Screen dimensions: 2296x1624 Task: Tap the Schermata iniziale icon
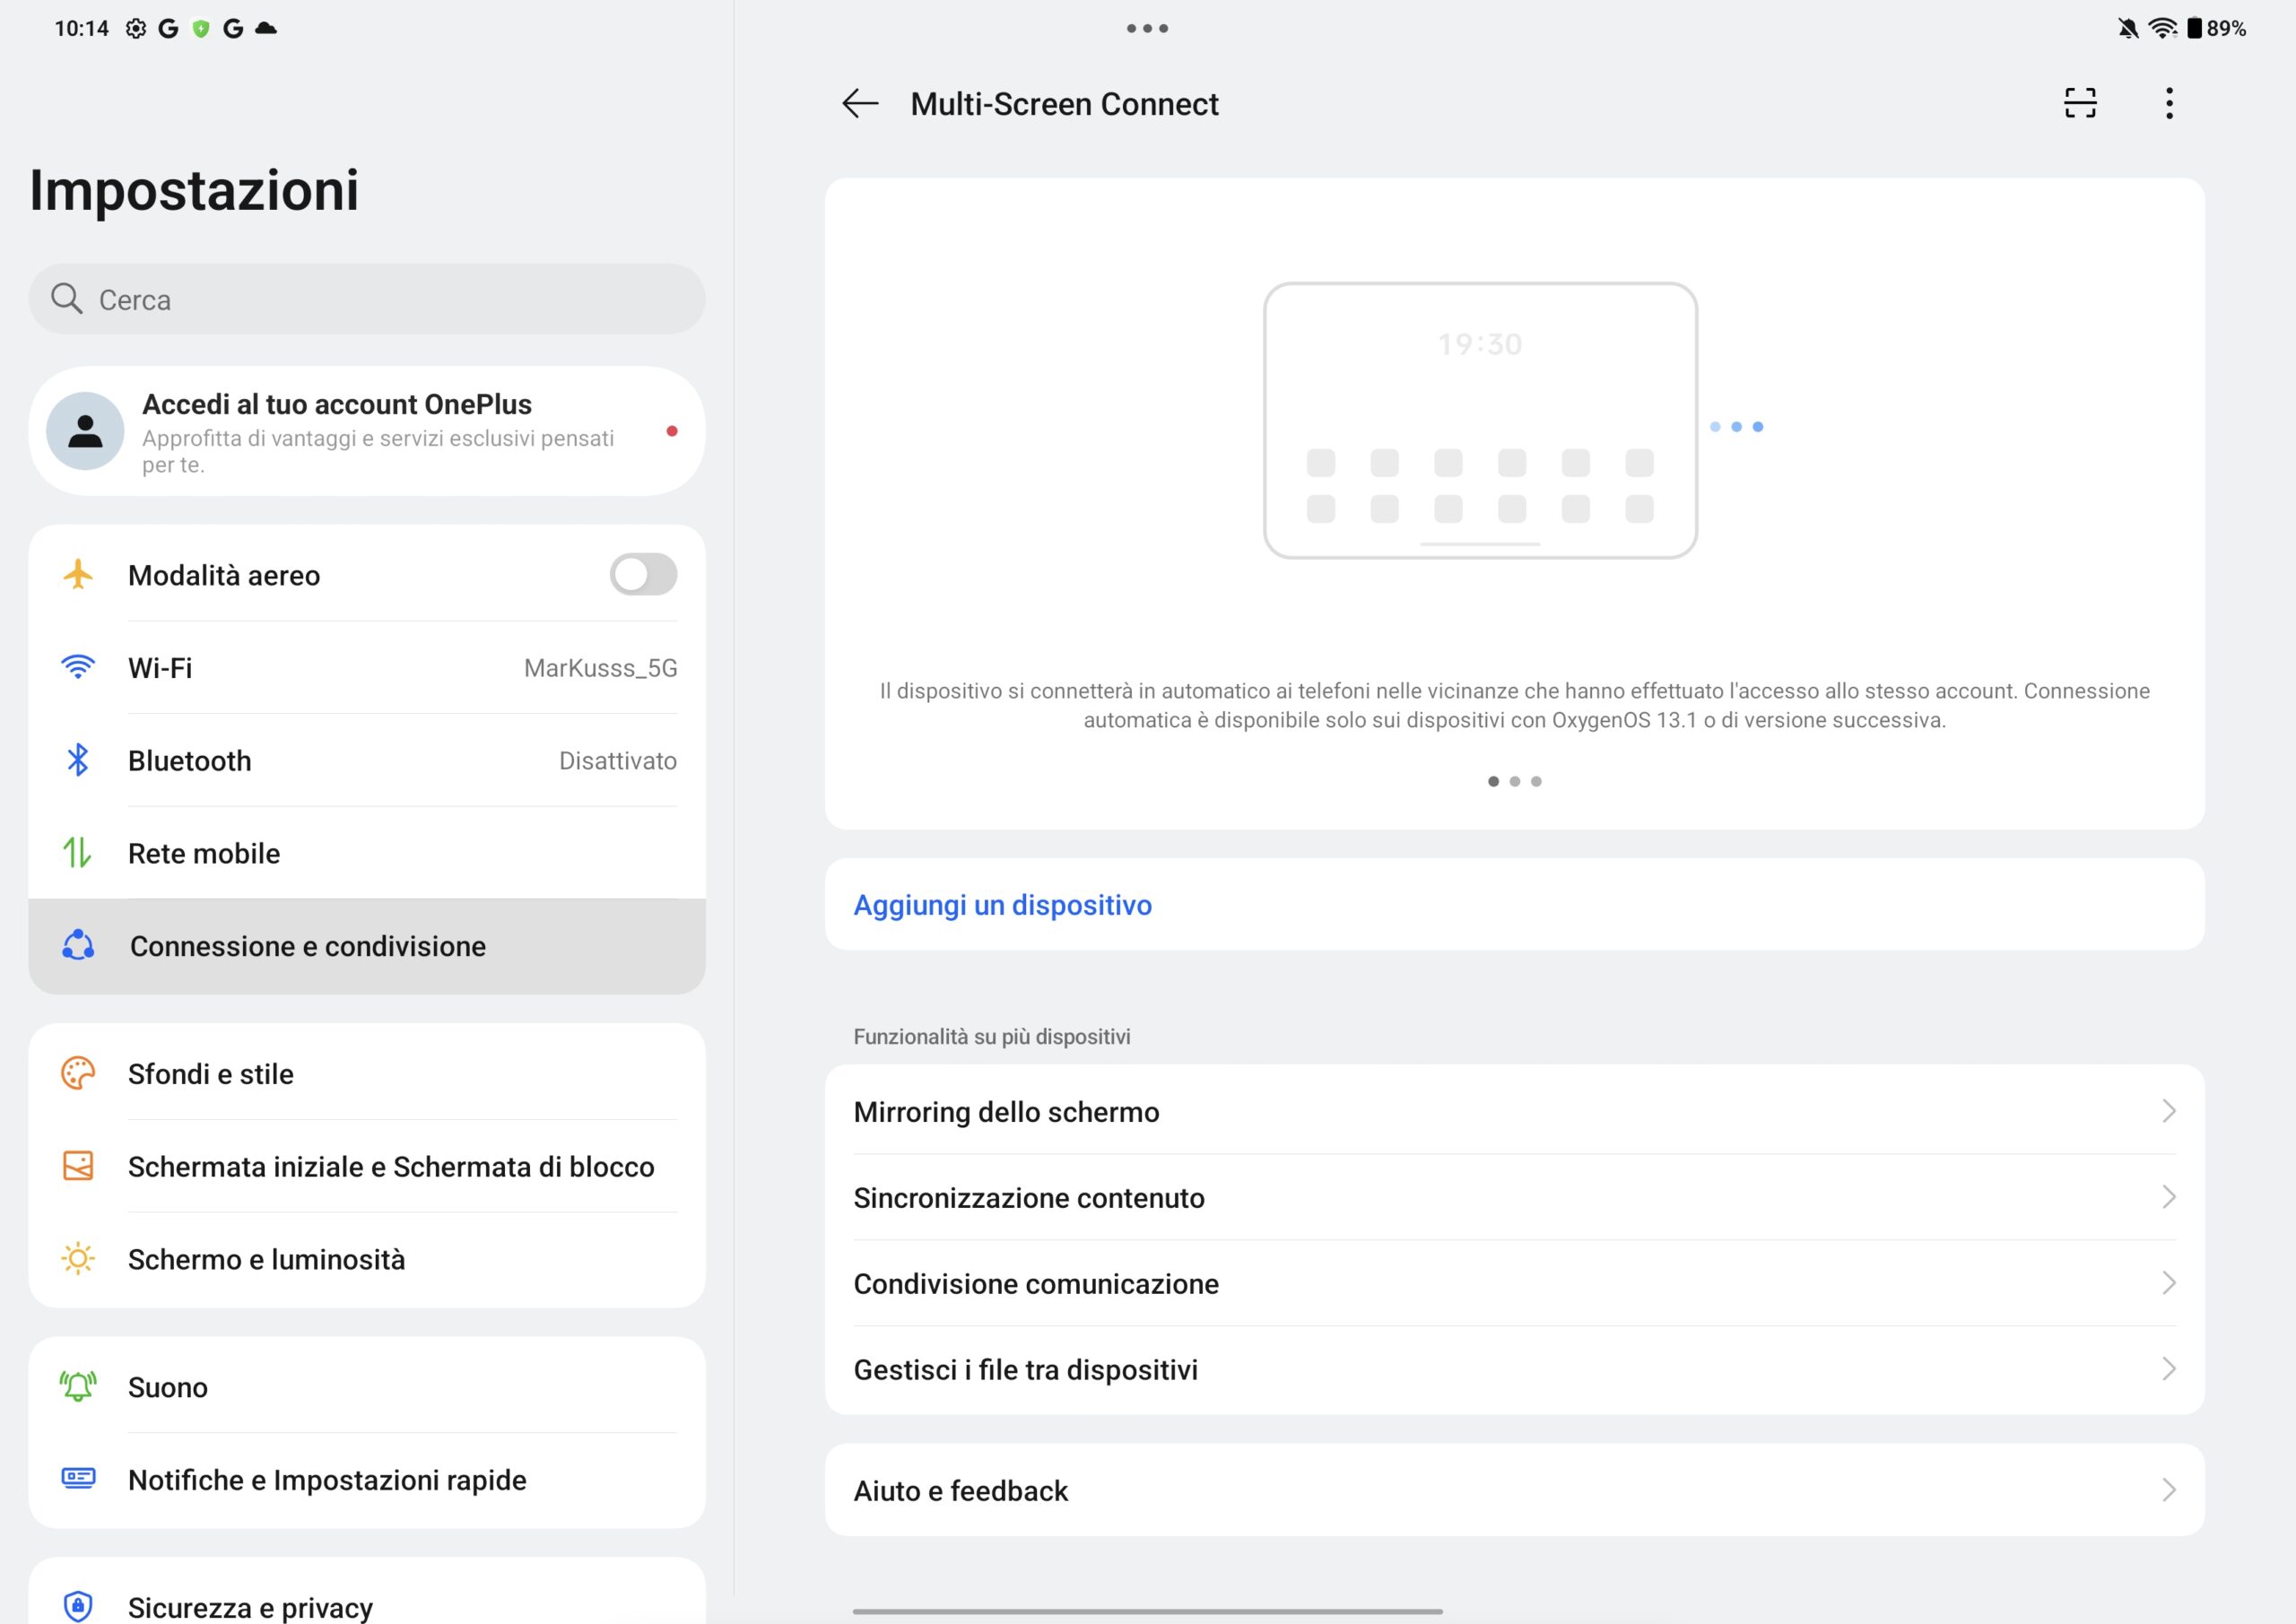[x=78, y=1166]
